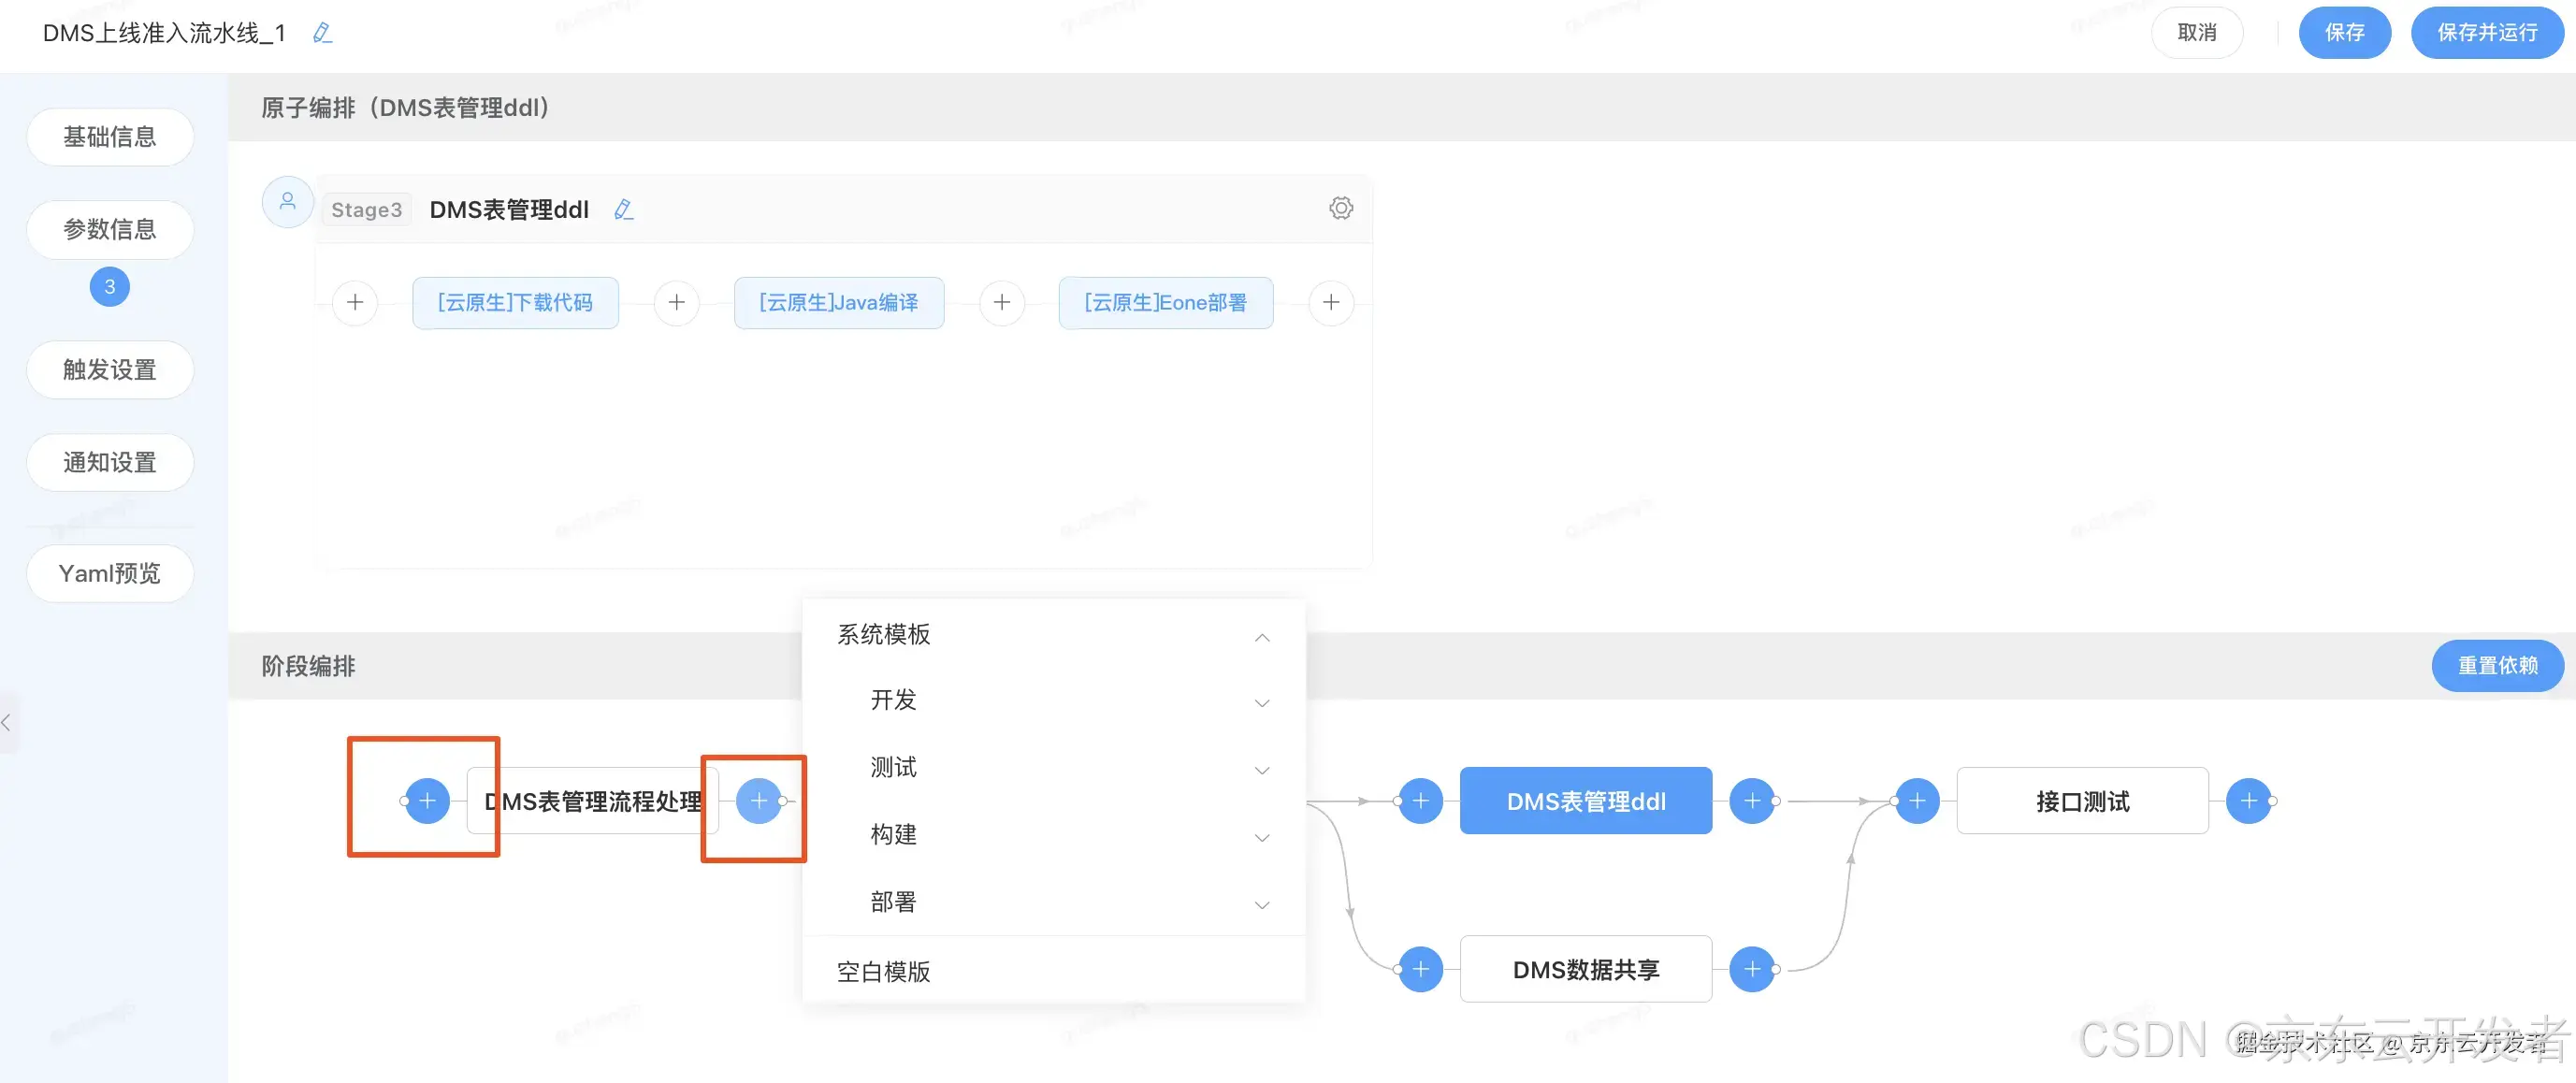Edit the pipeline name with the pencil icon
Screen dimensions: 2576x1083
point(322,32)
